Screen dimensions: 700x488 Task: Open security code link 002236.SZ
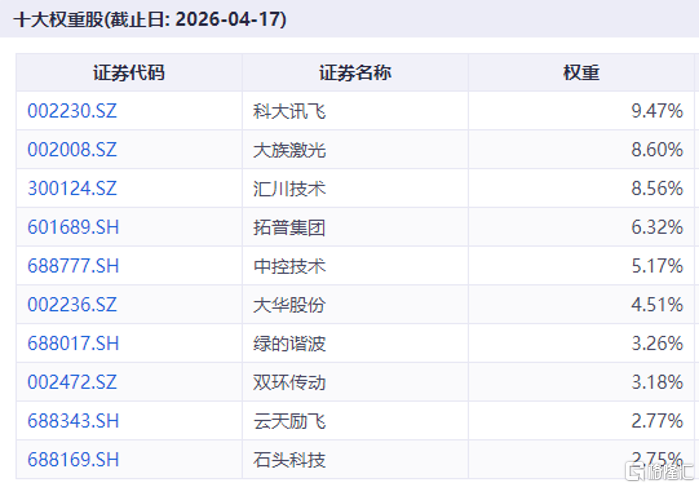coord(72,305)
